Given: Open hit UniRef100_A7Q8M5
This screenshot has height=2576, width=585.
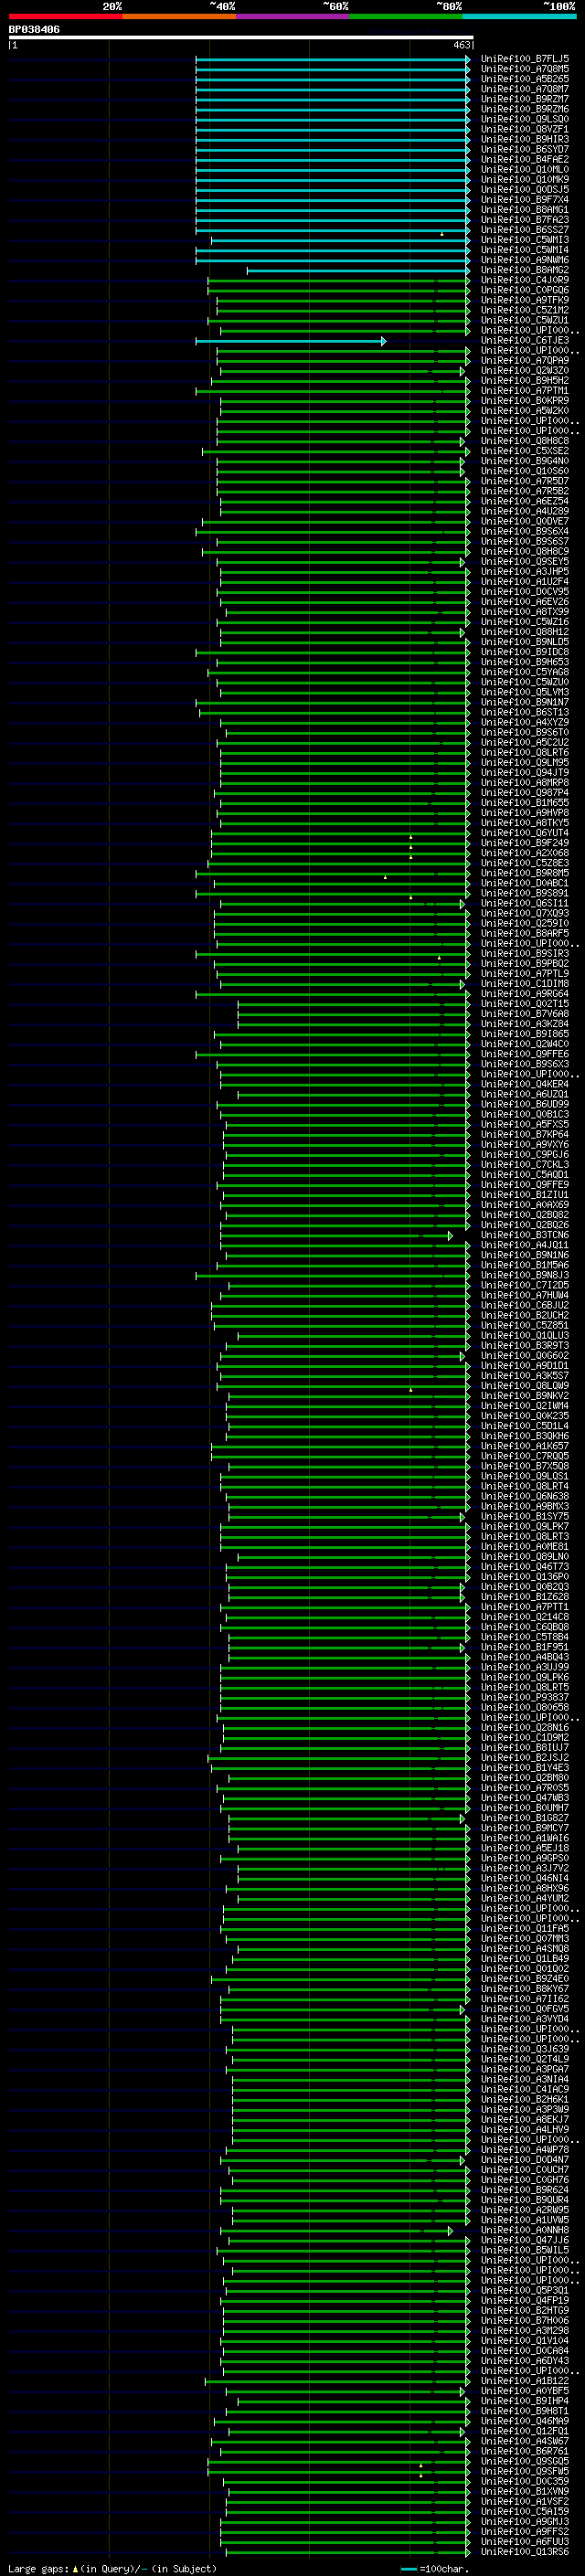Looking at the screenshot, I should 525,69.
